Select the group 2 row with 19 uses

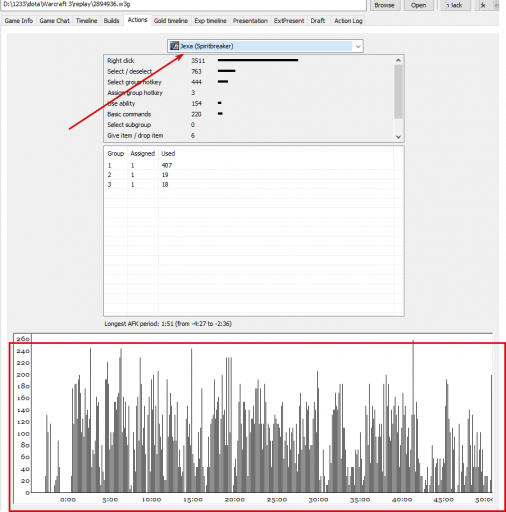tap(249, 175)
